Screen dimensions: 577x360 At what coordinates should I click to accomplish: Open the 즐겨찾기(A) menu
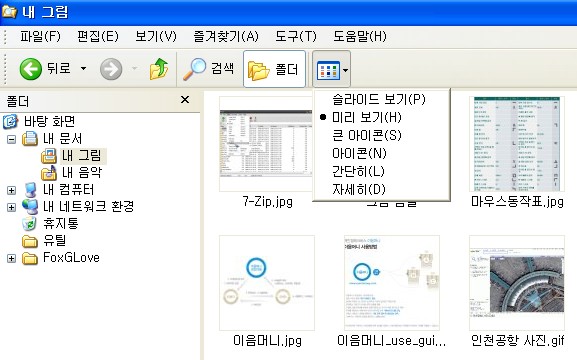[226, 36]
